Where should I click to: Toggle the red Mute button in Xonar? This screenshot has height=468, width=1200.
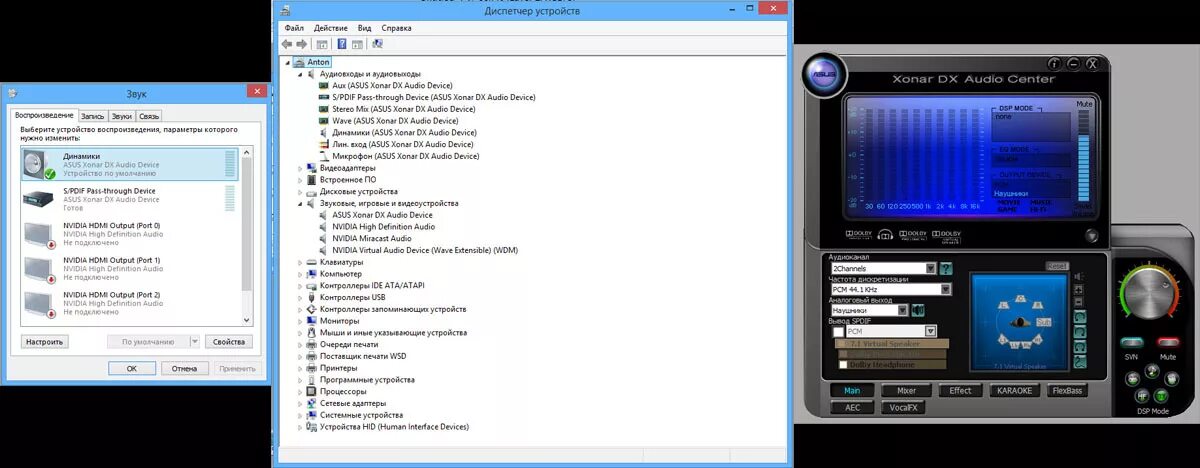pos(1168,343)
